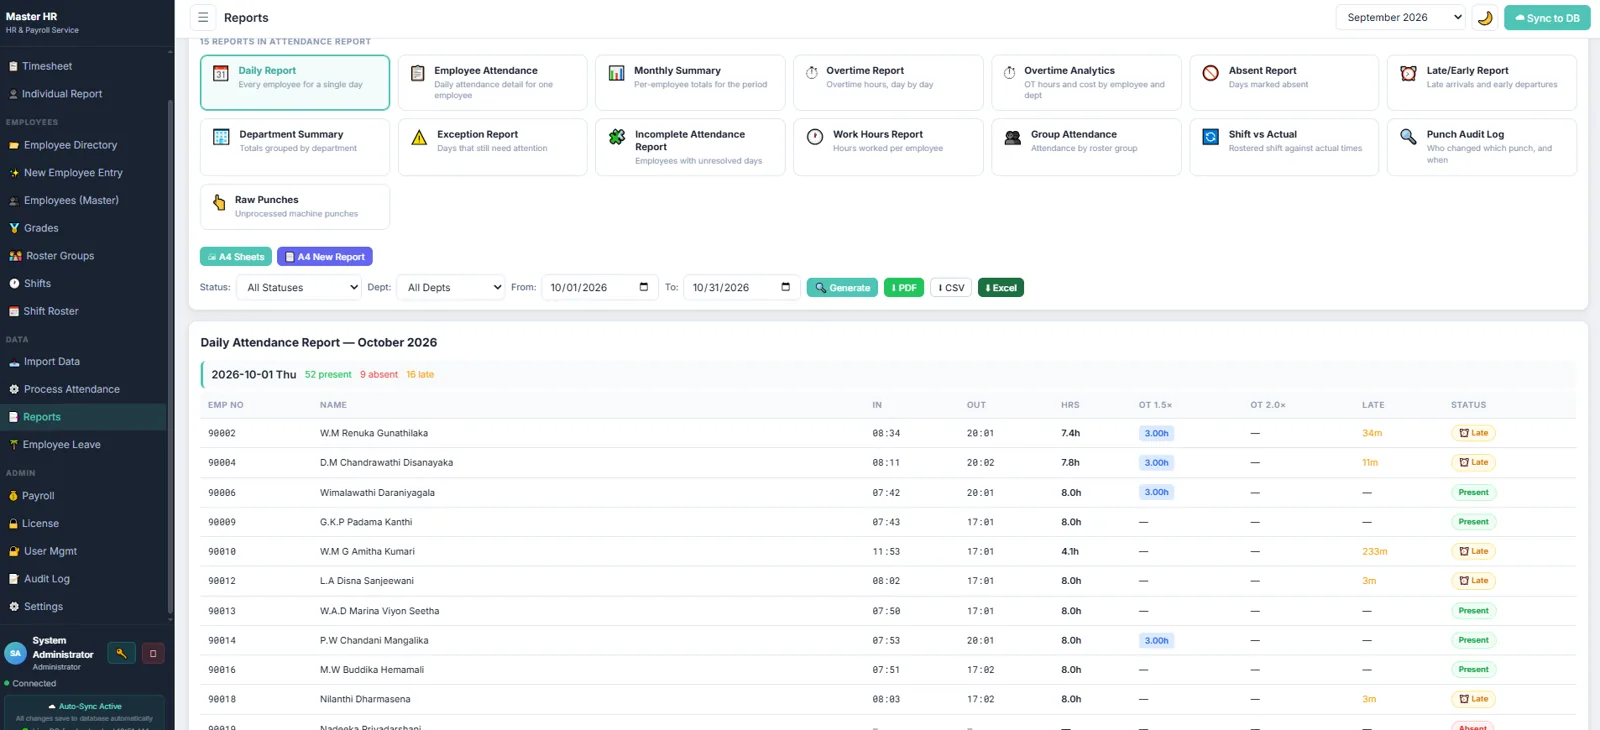1600x730 pixels.
Task: Click the Employee Attendance clipboard icon
Action: [418, 73]
